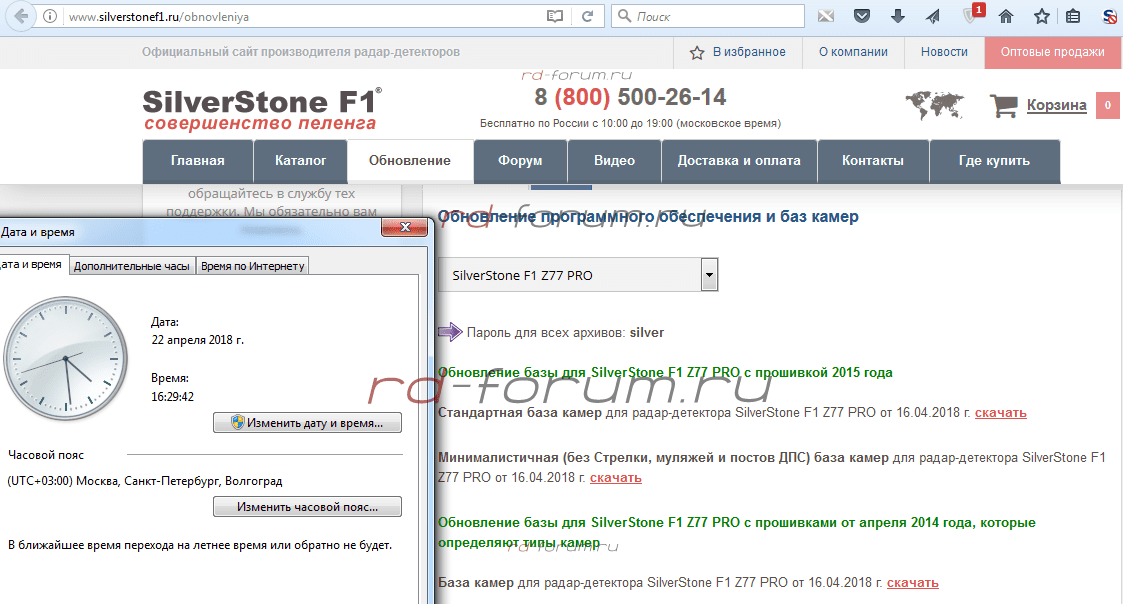Bookmark this page with star icon
Screen dimensions: 1123x604
coord(1041,16)
